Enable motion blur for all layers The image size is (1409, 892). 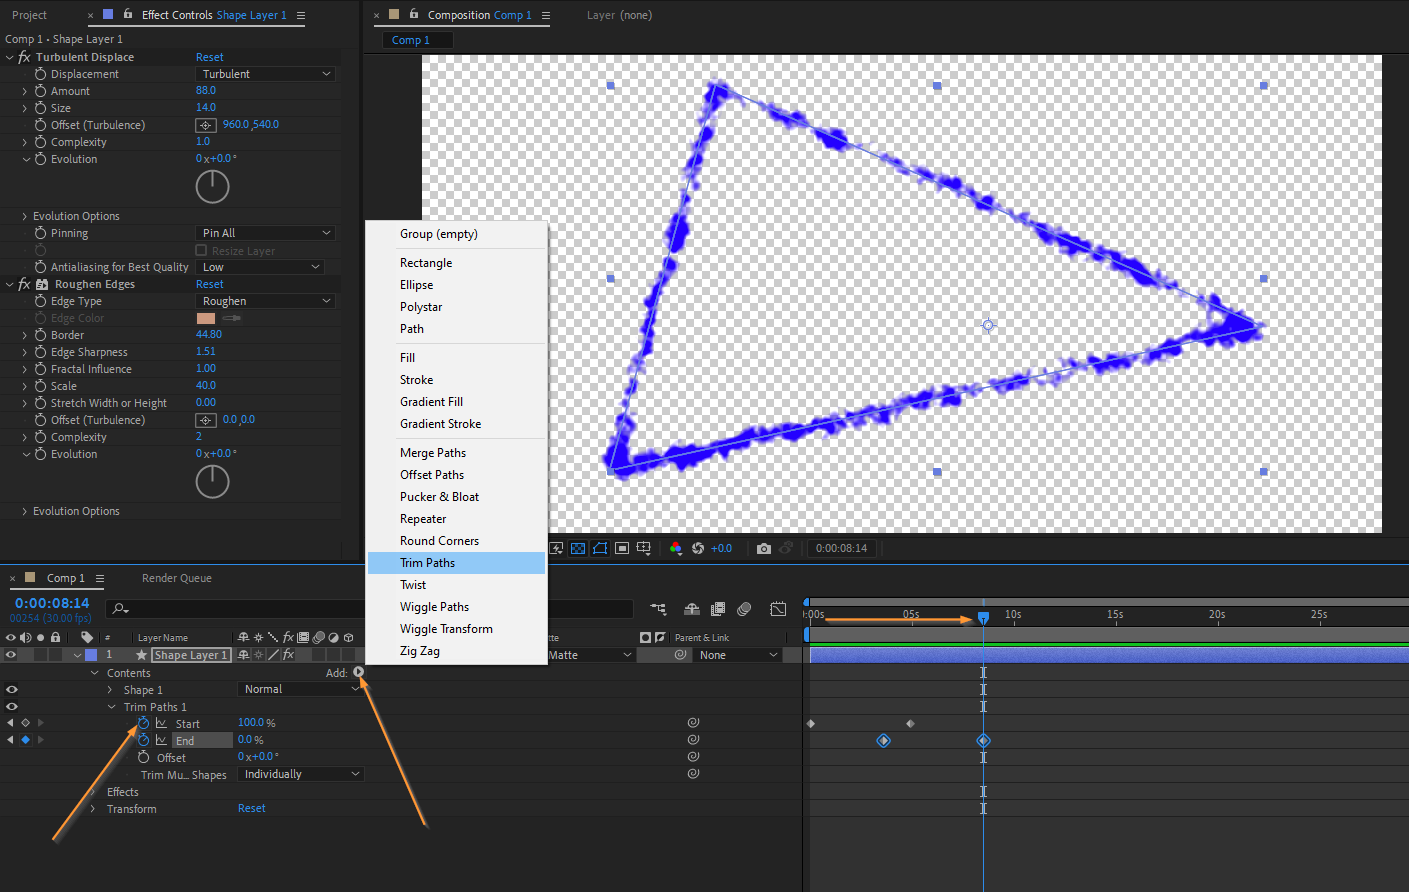click(744, 609)
